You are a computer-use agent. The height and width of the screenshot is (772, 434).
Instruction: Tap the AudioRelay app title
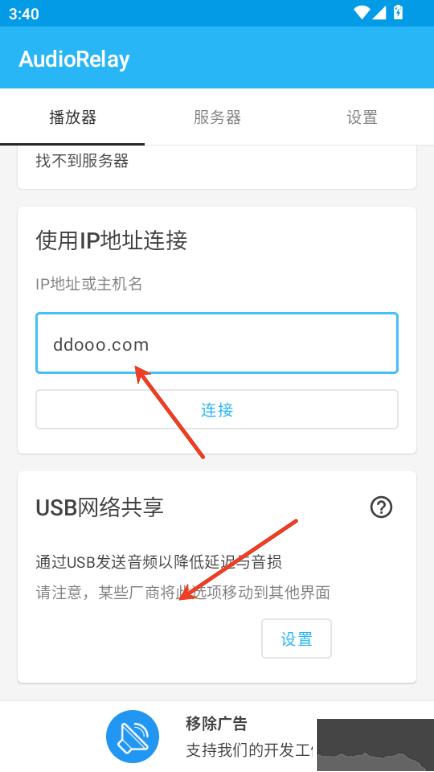click(x=74, y=59)
